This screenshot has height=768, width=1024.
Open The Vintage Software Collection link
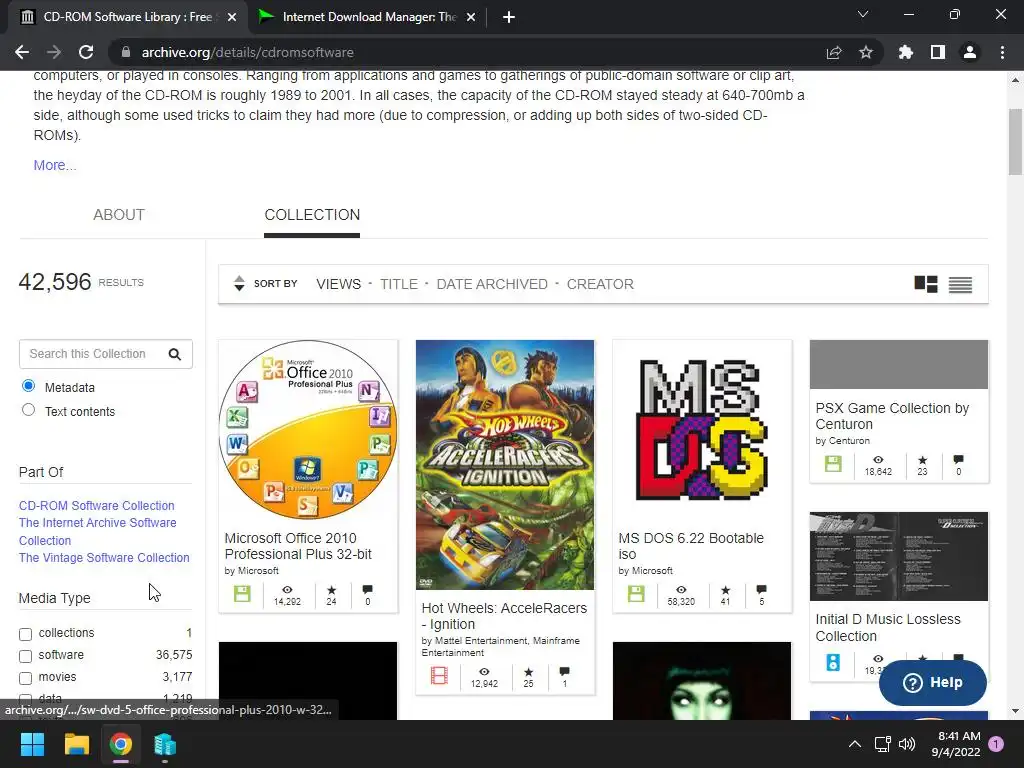click(104, 558)
